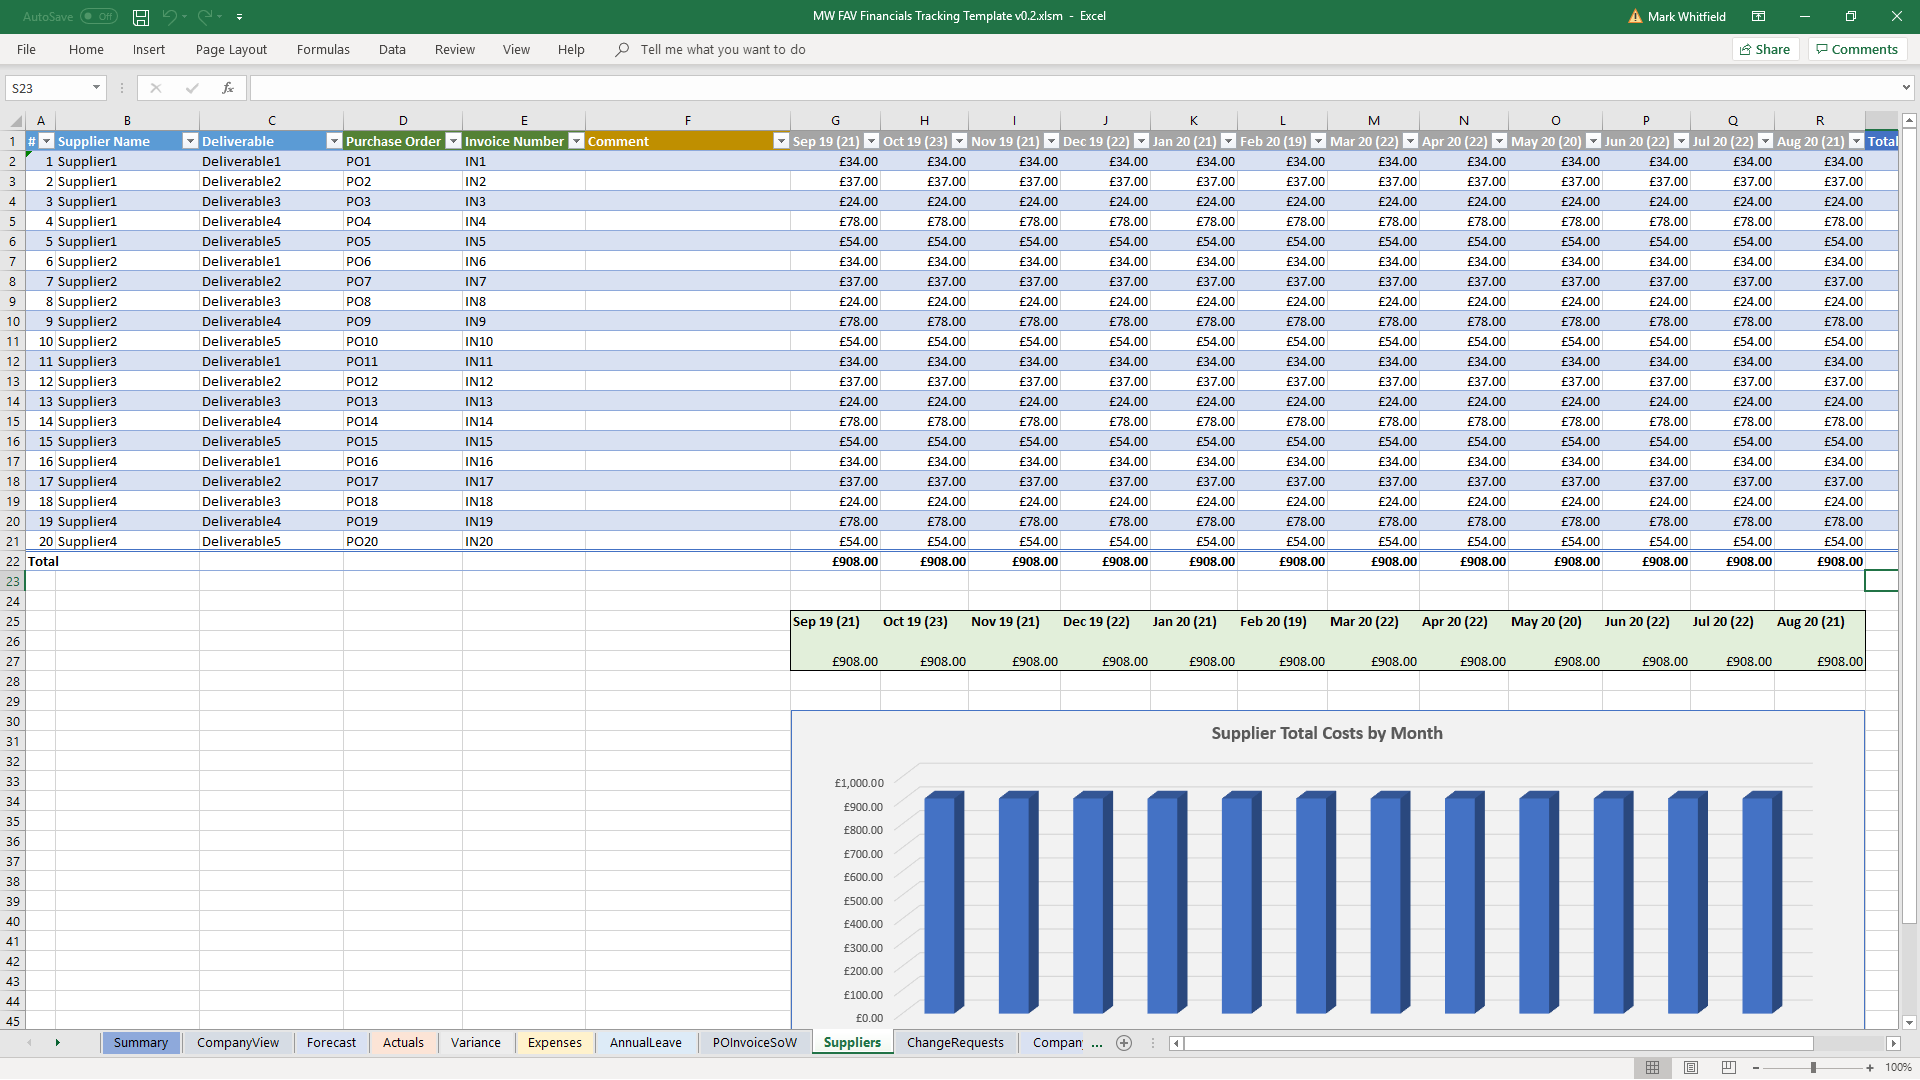
Task: Open the Formulas ribbon tab
Action: (323, 49)
